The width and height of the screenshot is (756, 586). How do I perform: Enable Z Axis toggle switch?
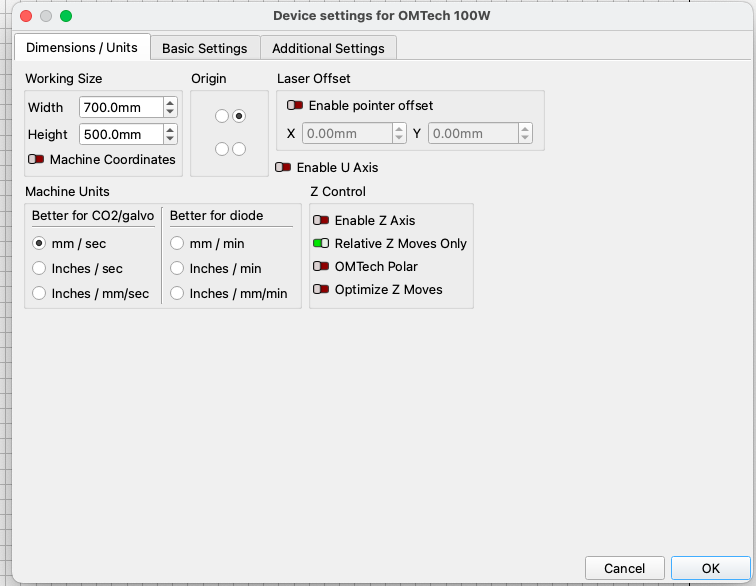[321, 220]
